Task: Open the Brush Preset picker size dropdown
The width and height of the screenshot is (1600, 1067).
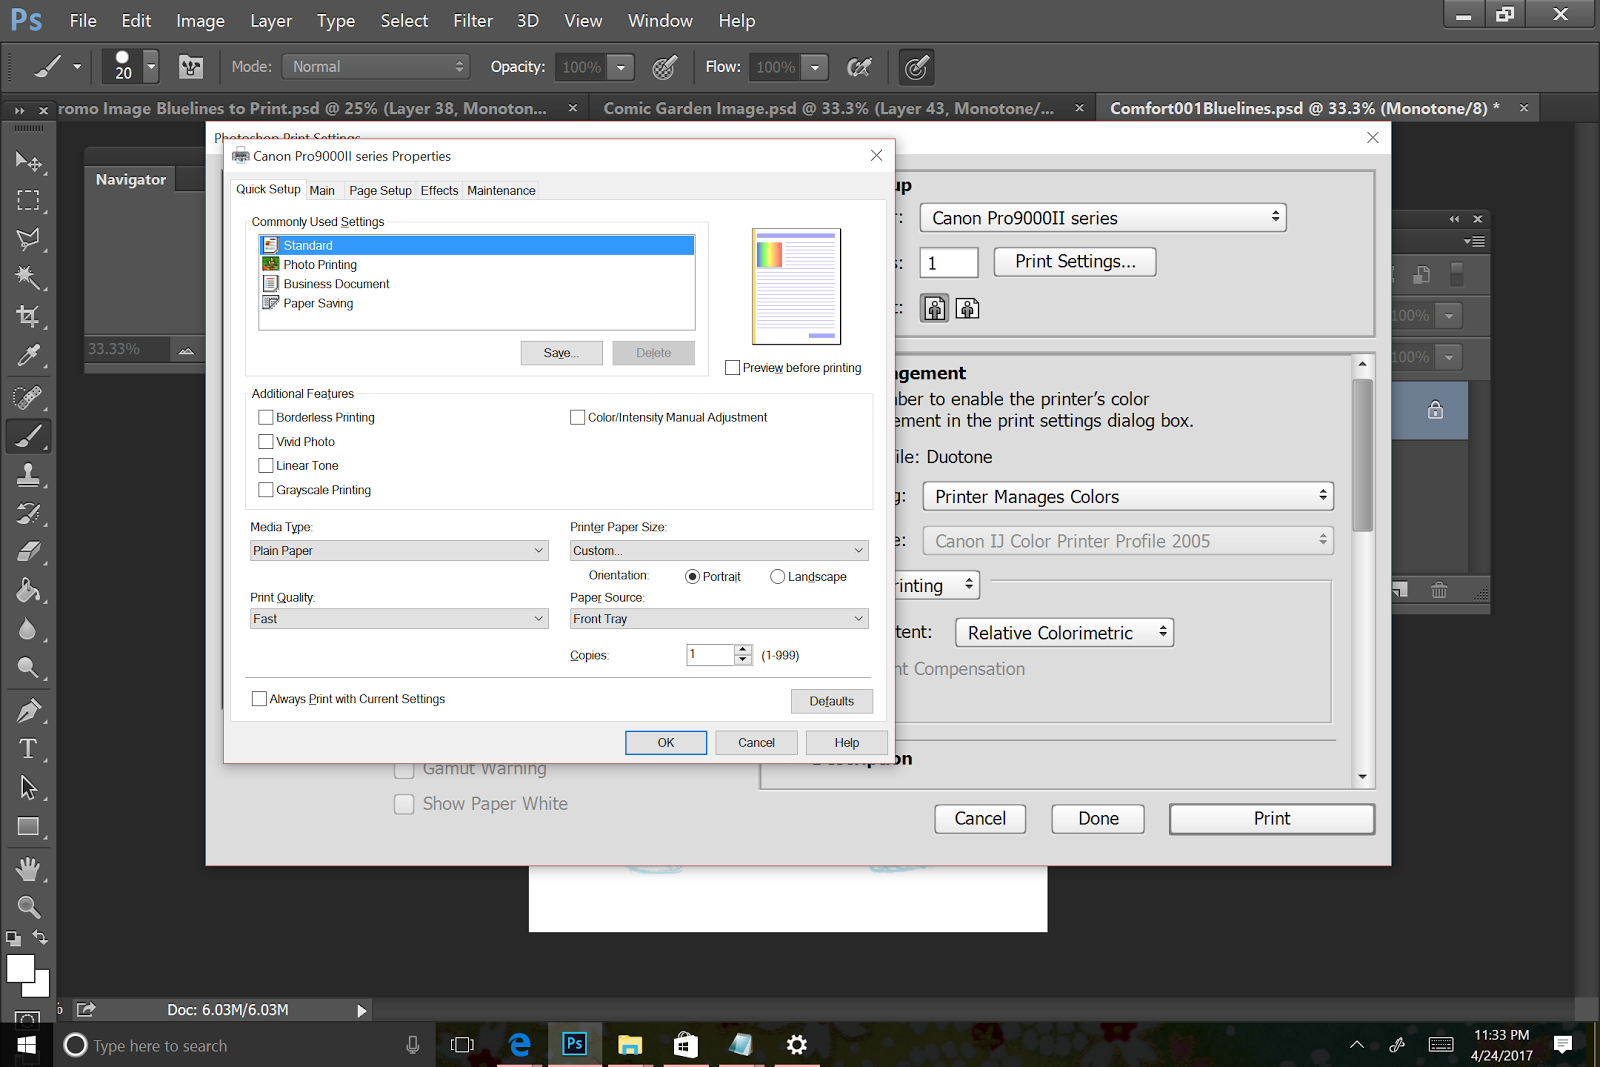Action: coord(151,67)
